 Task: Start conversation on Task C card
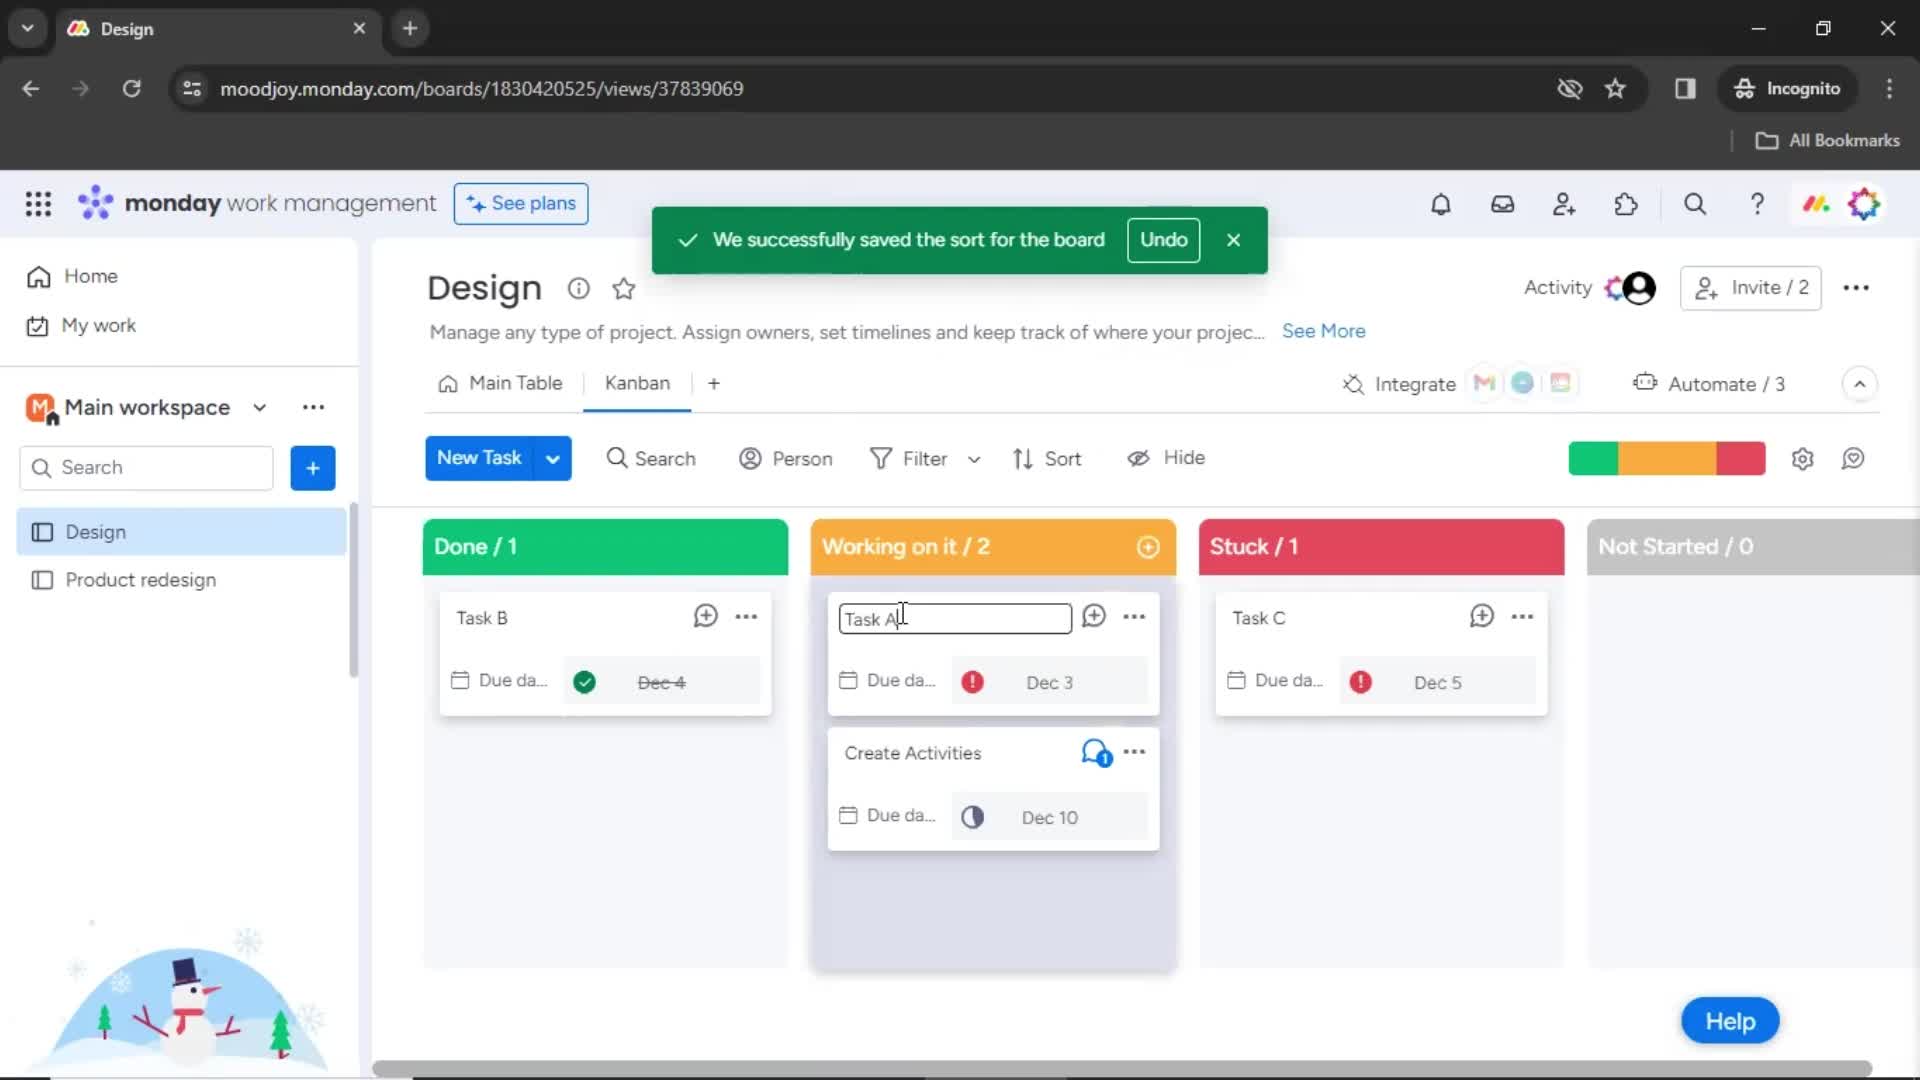click(1482, 616)
